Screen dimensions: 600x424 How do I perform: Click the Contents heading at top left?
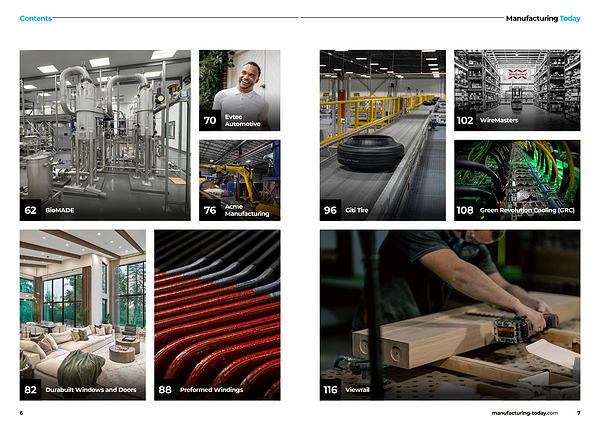pos(36,18)
